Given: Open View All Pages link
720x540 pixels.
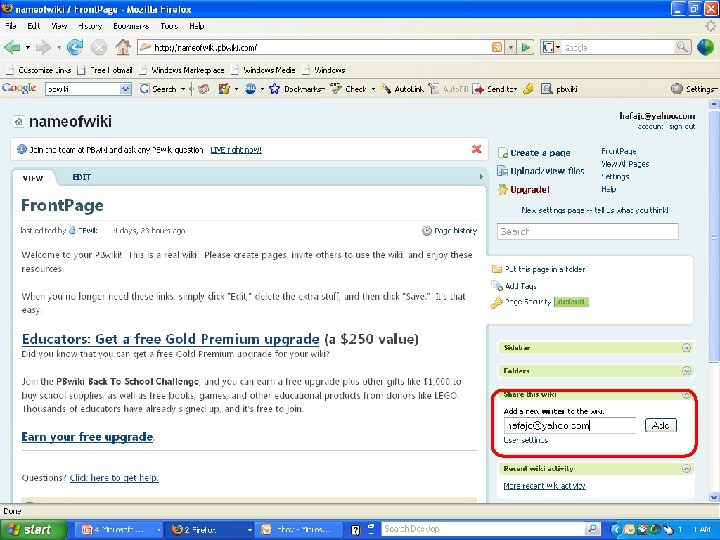Looking at the screenshot, I should pos(625,163).
